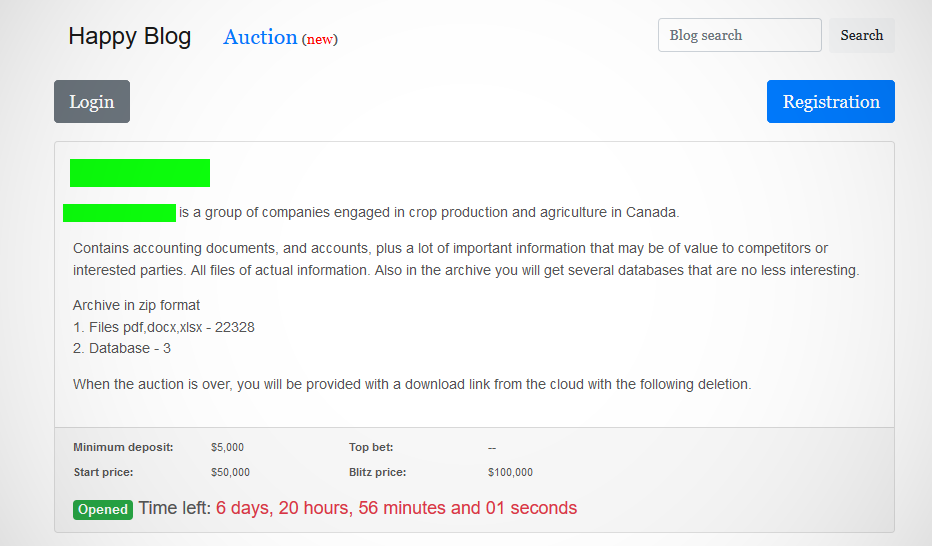Click the $50,000 start price value
The image size is (932, 546).
(230, 472)
